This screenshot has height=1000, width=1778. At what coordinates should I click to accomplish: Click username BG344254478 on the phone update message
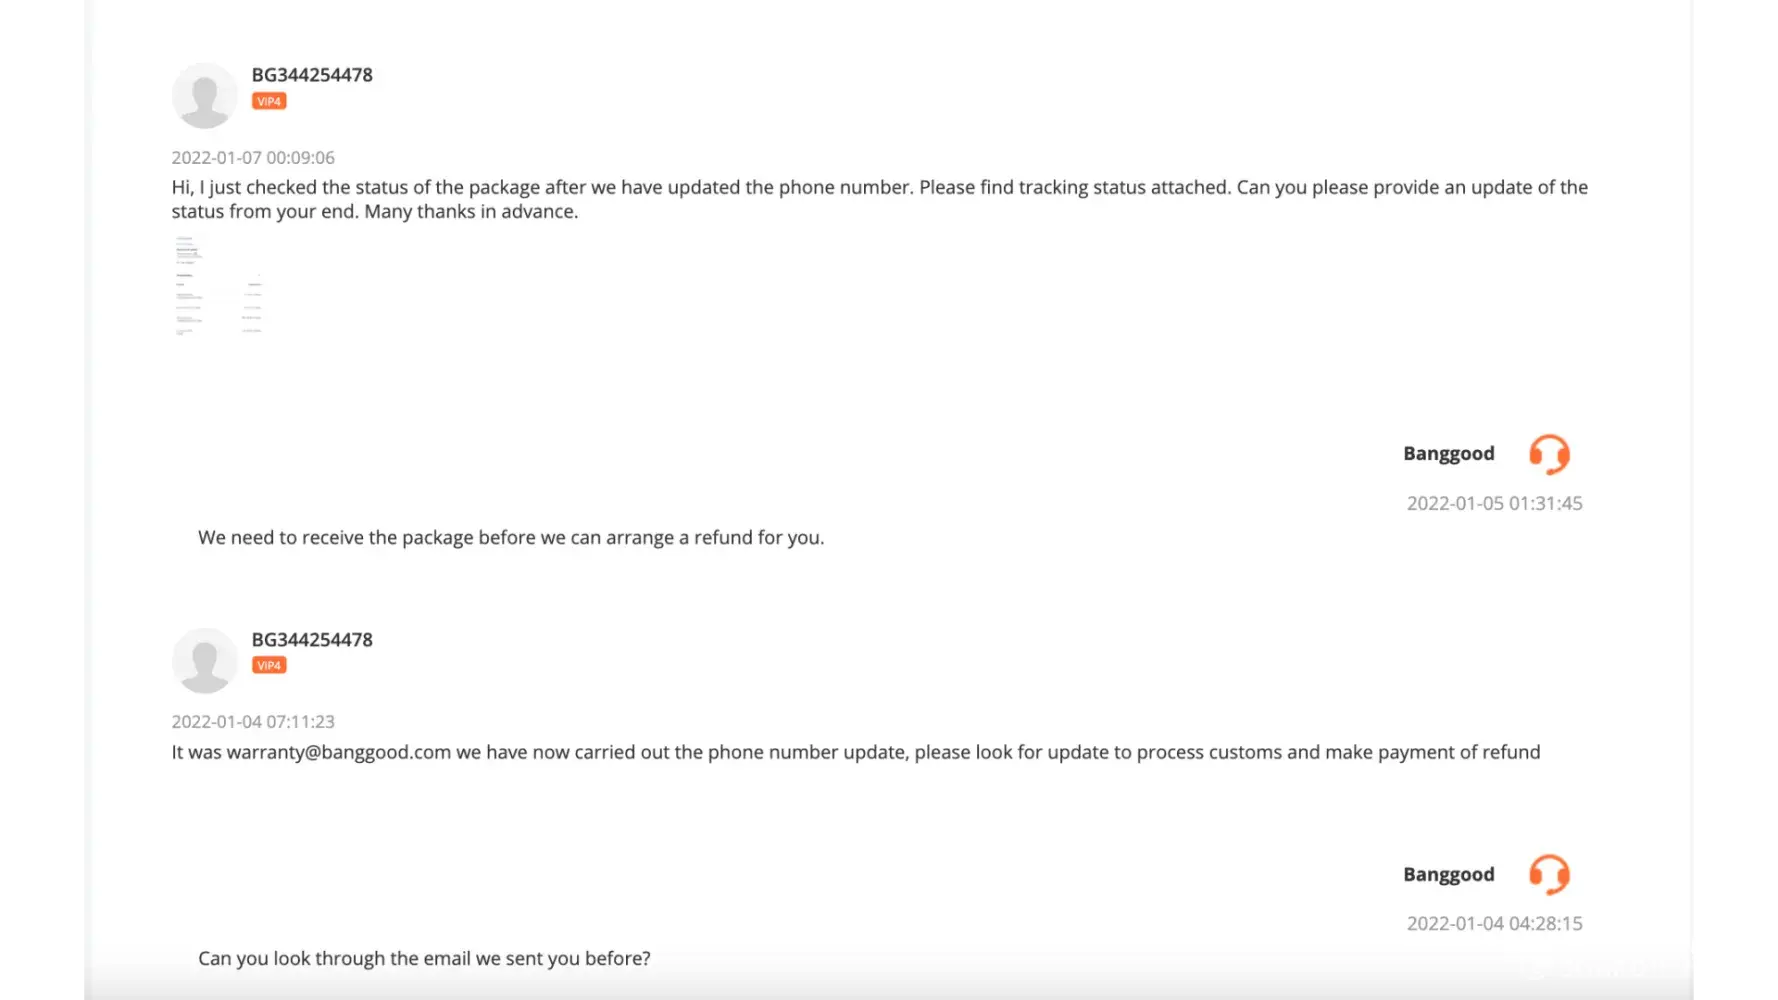point(312,640)
